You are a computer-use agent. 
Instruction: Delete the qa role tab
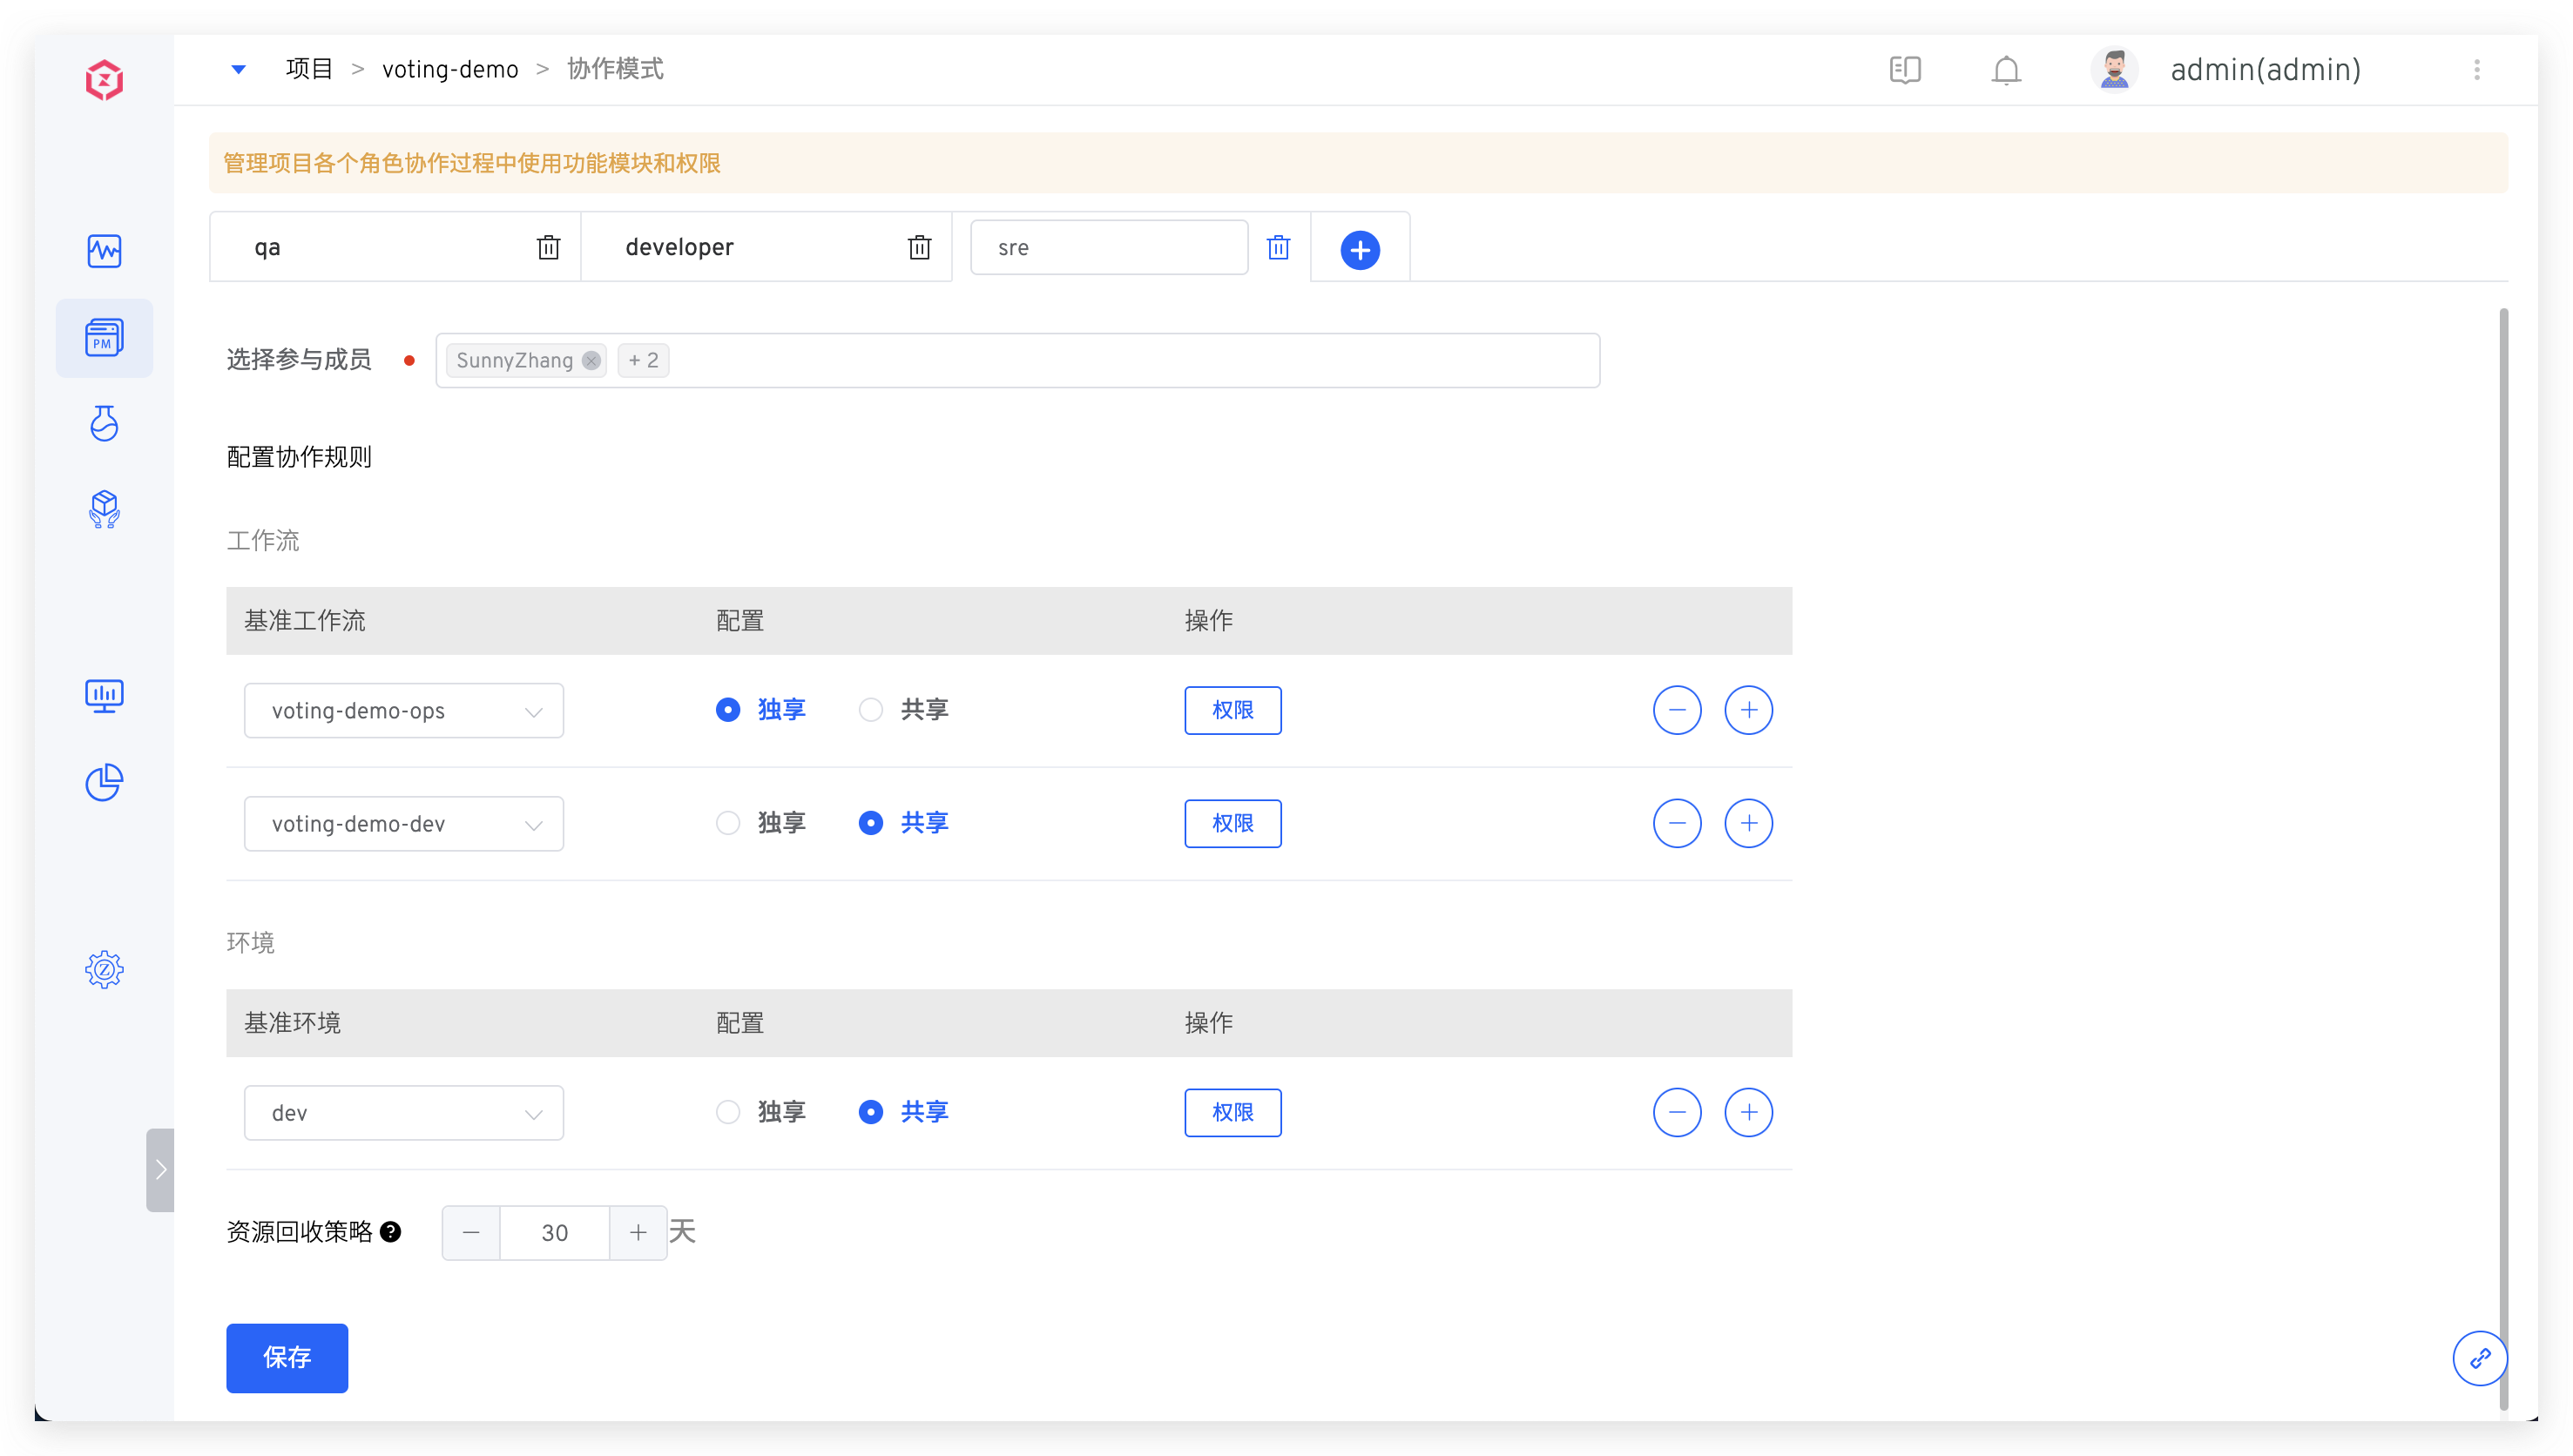(548, 247)
